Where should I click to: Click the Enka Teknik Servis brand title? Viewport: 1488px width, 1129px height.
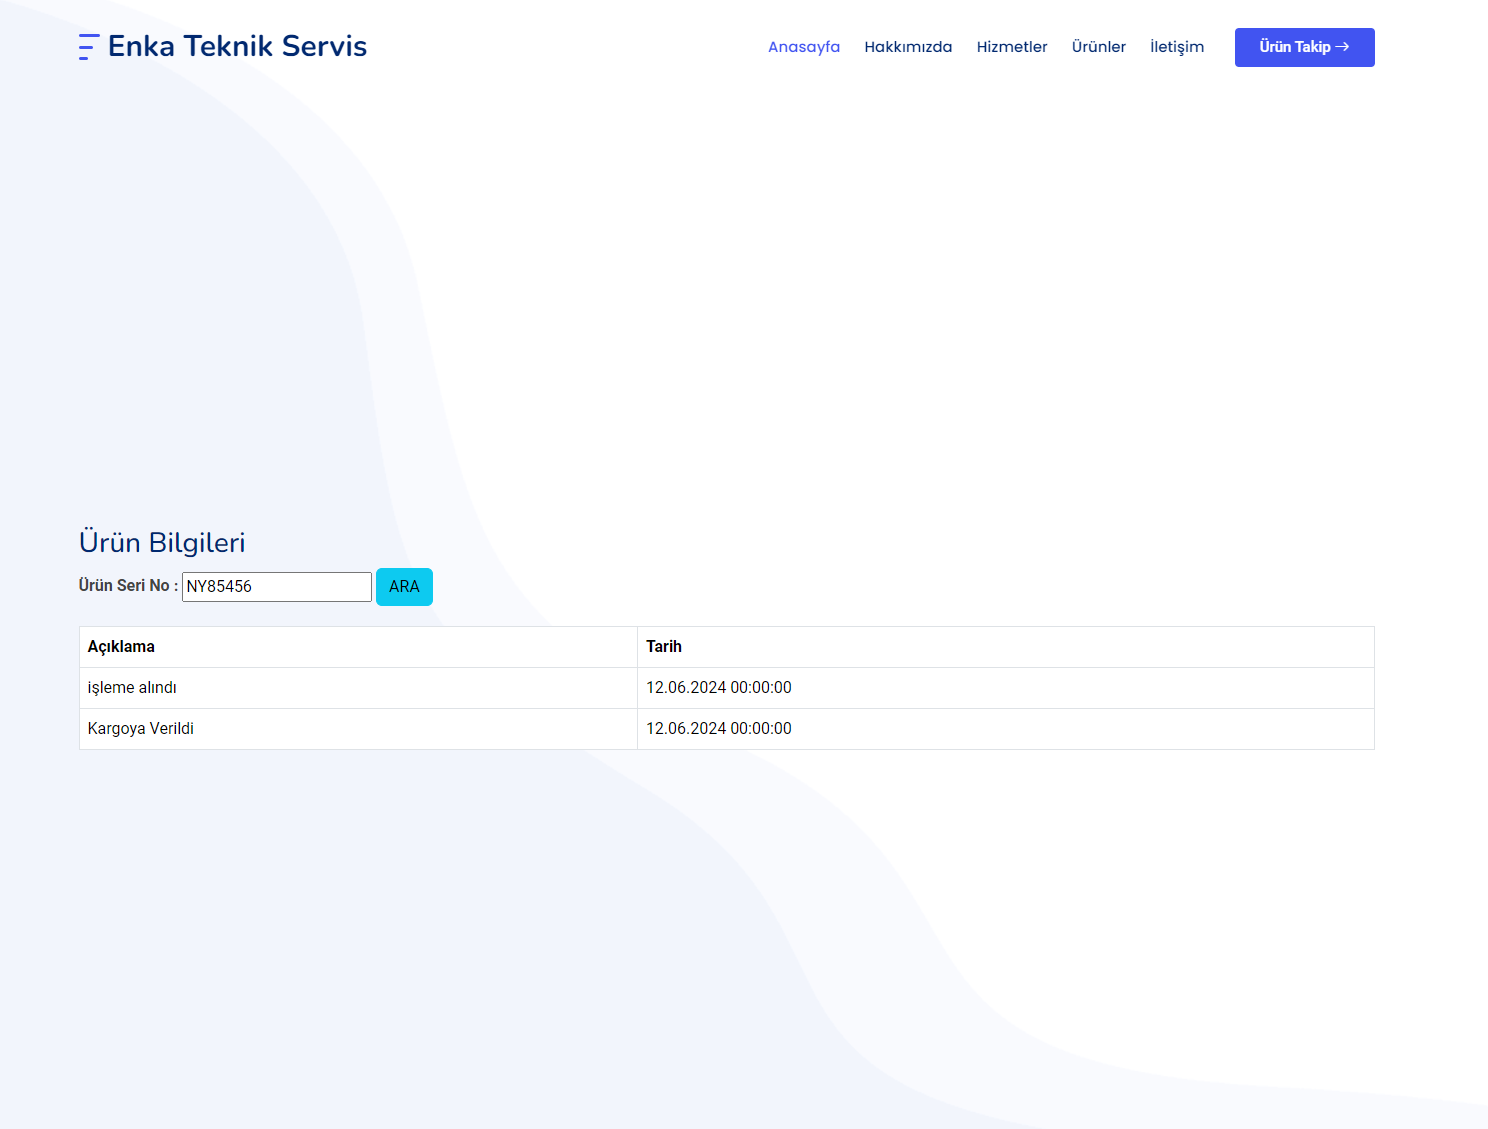[237, 47]
